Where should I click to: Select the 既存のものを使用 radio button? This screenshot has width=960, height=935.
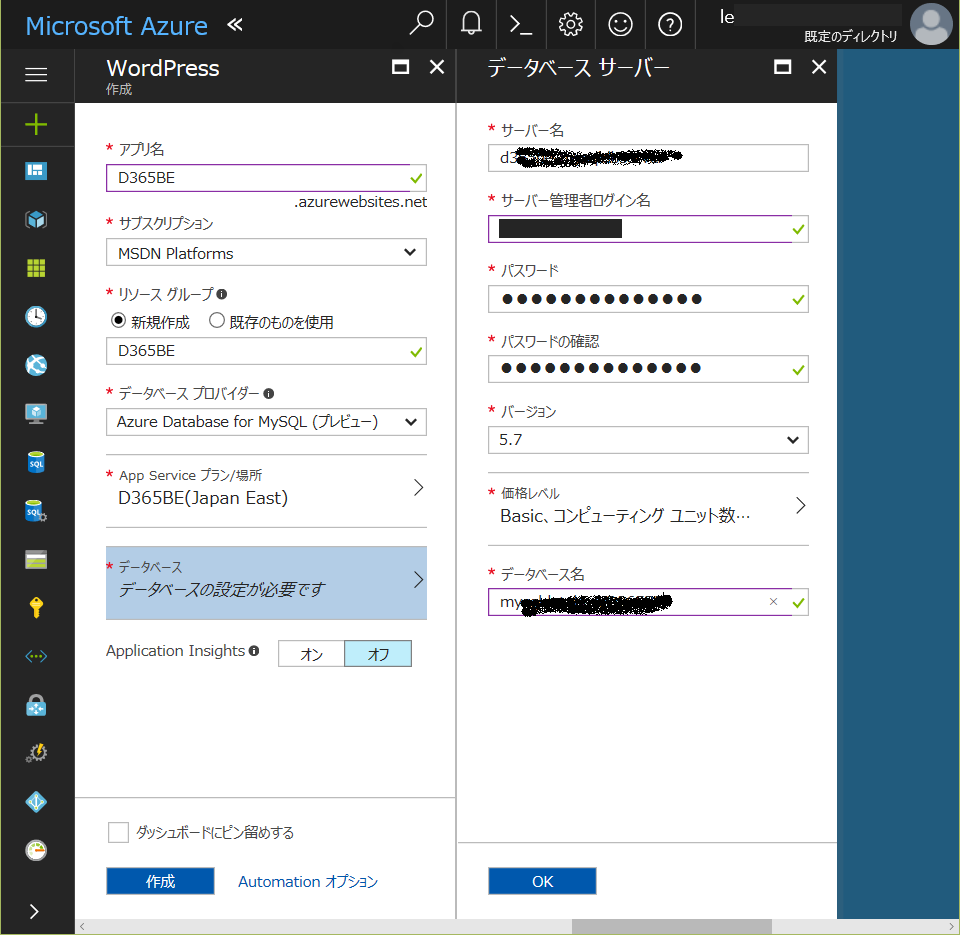tap(217, 320)
